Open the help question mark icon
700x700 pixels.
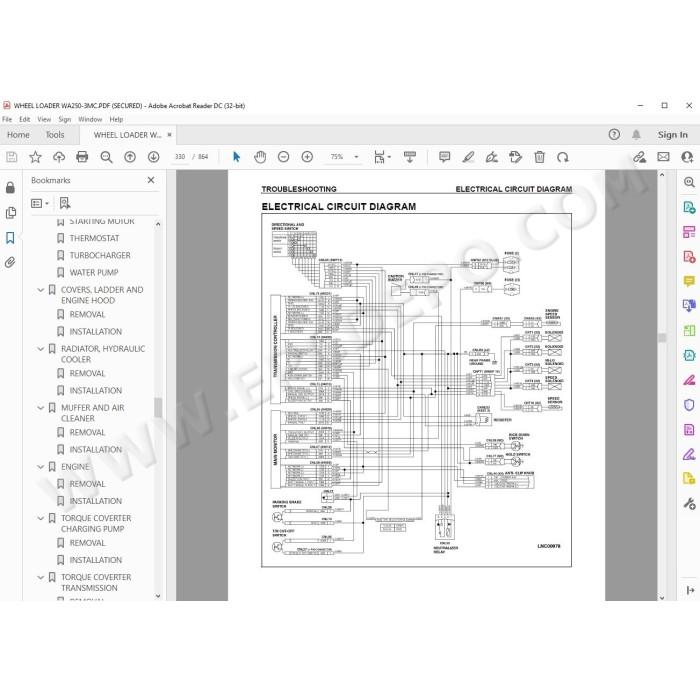pos(614,134)
